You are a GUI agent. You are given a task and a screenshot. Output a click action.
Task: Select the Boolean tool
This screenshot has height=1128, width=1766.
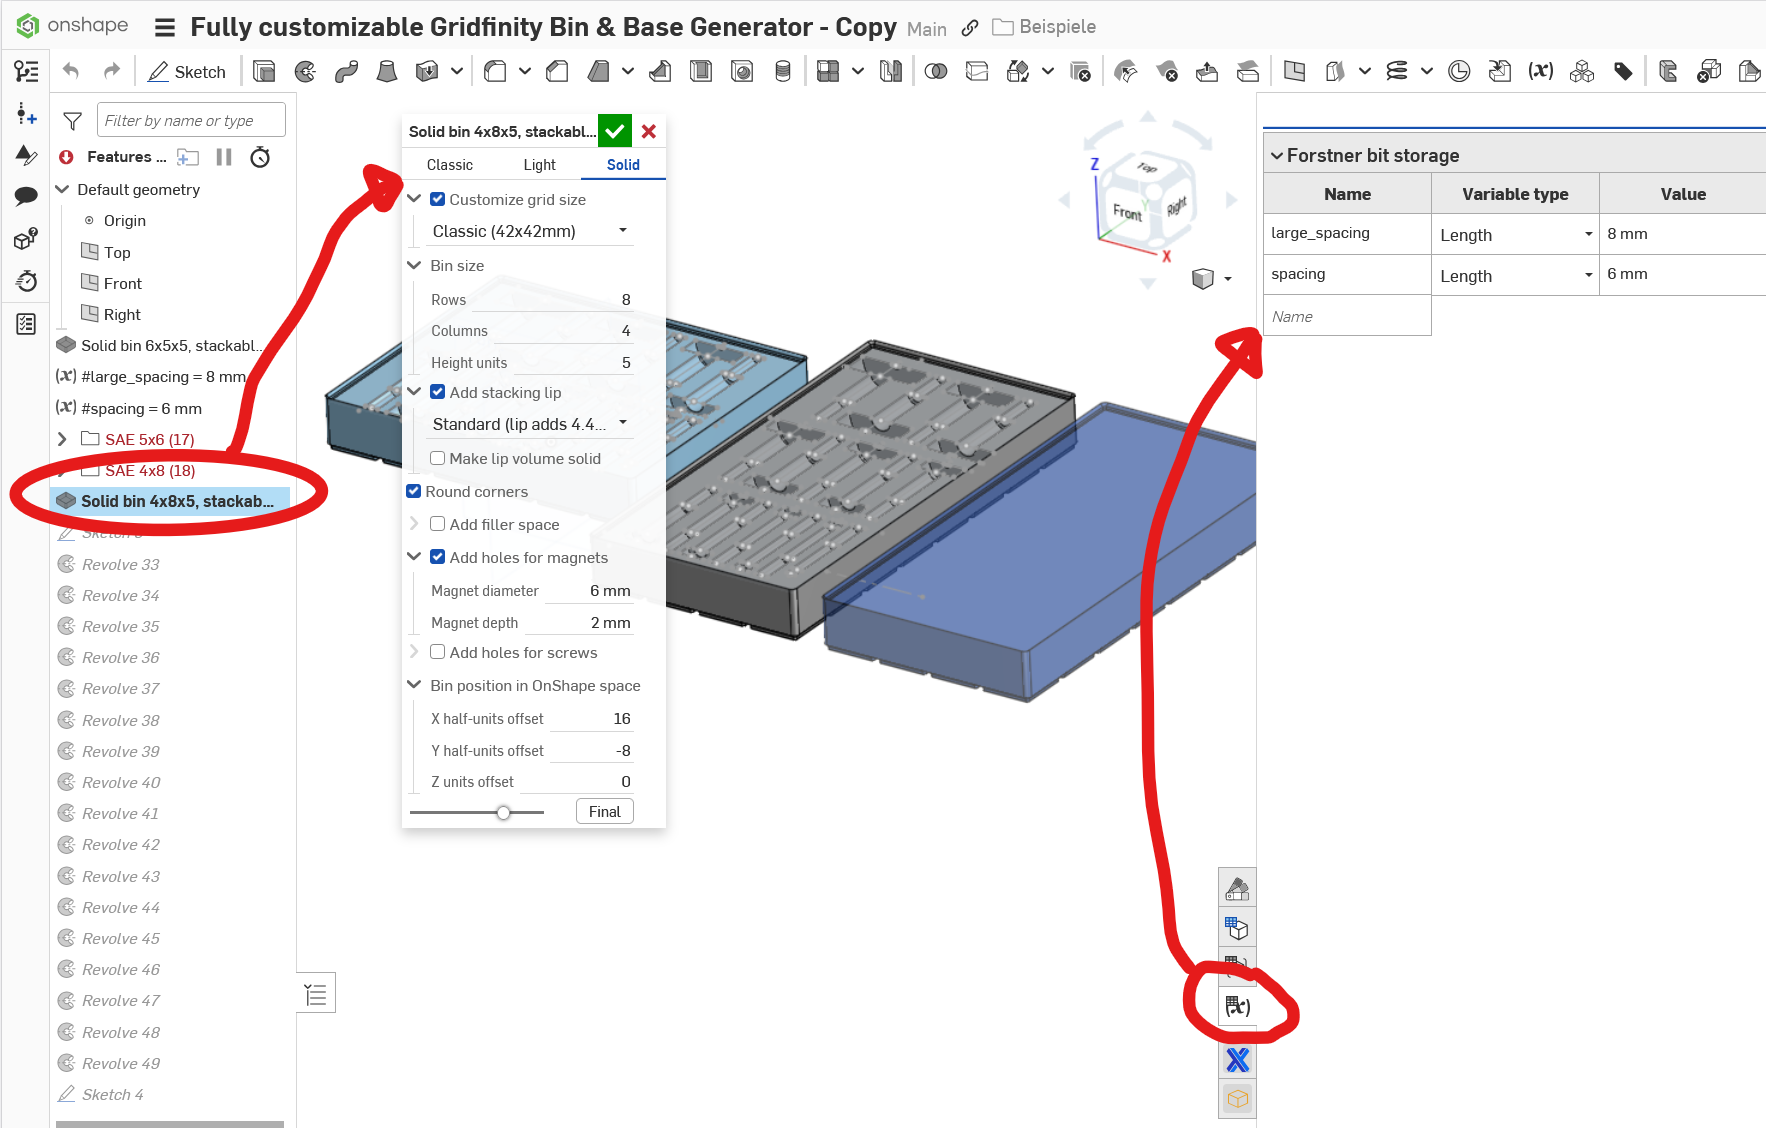pyautogui.click(x=936, y=71)
